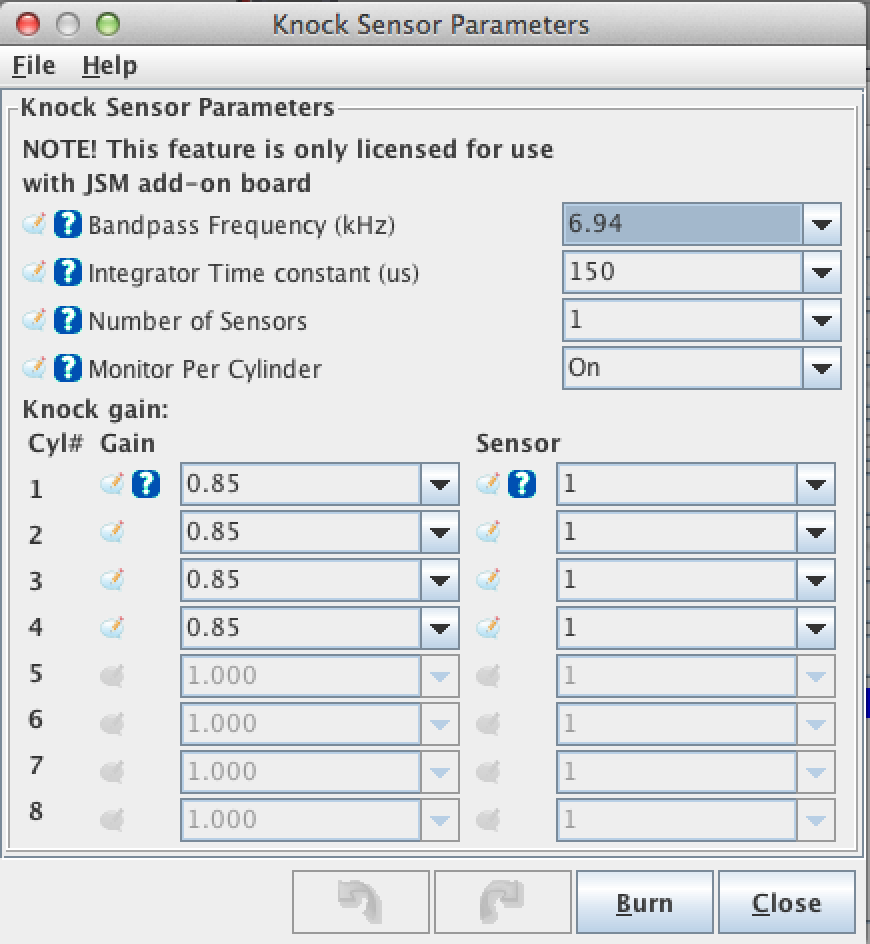This screenshot has width=870, height=944.
Task: Open cylinder 4 Sensor dropdown
Action: [815, 628]
